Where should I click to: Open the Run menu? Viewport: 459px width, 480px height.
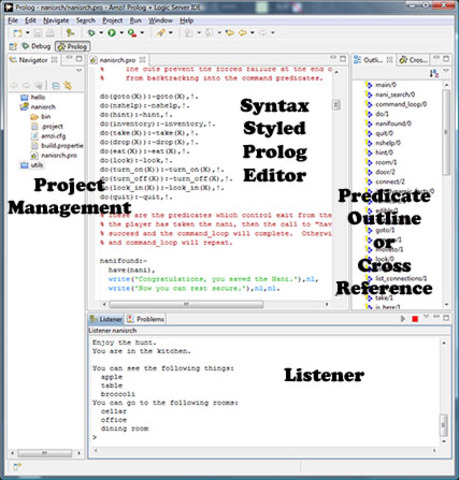[135, 21]
